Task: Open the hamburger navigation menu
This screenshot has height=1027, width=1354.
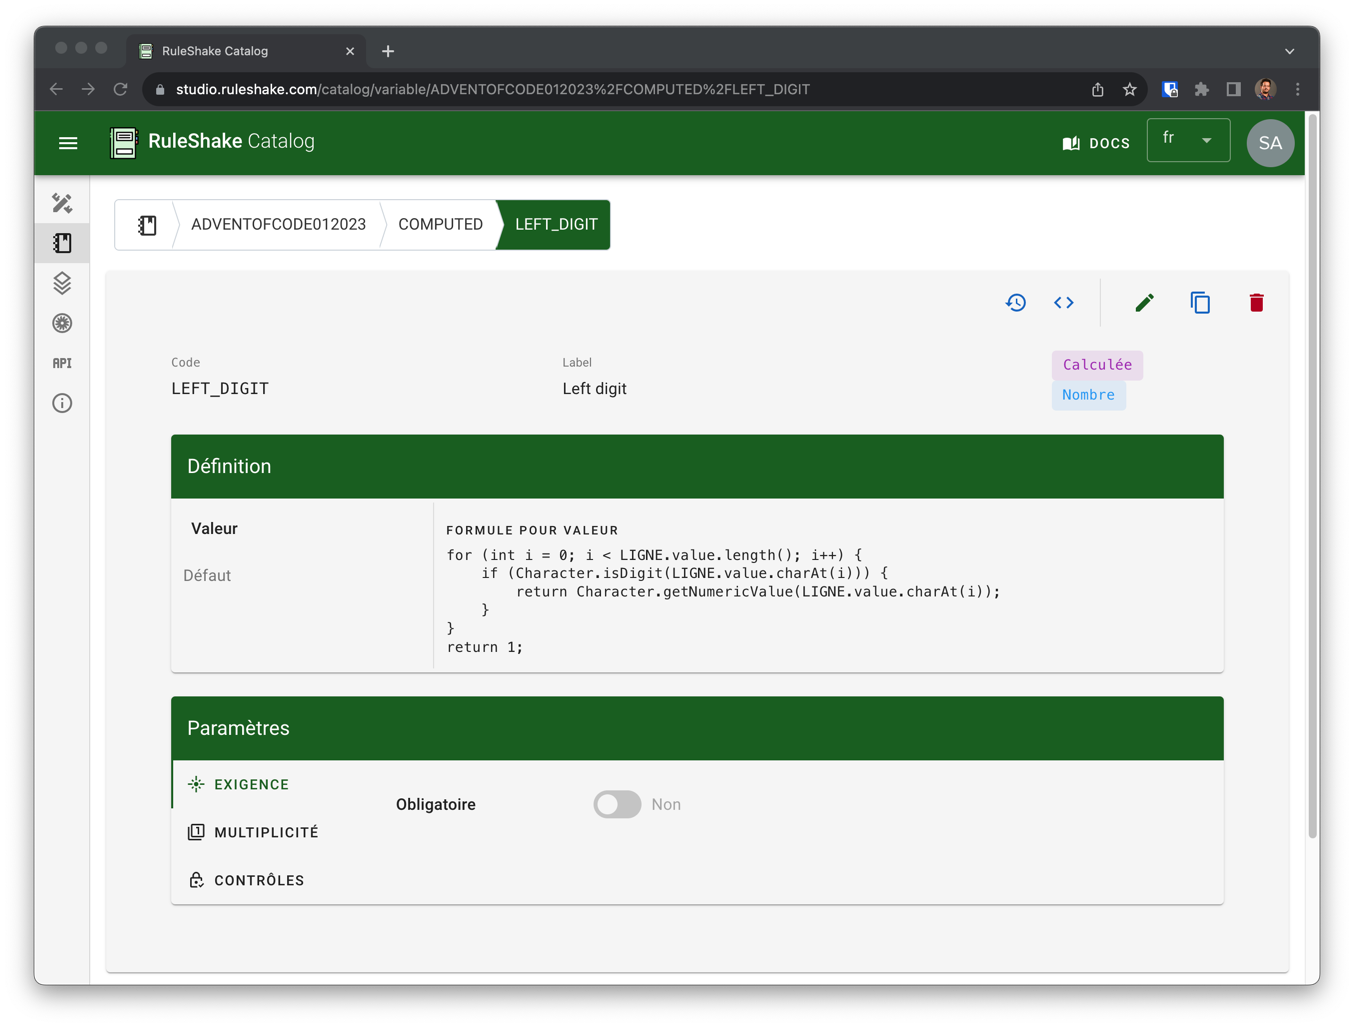Action: point(68,143)
